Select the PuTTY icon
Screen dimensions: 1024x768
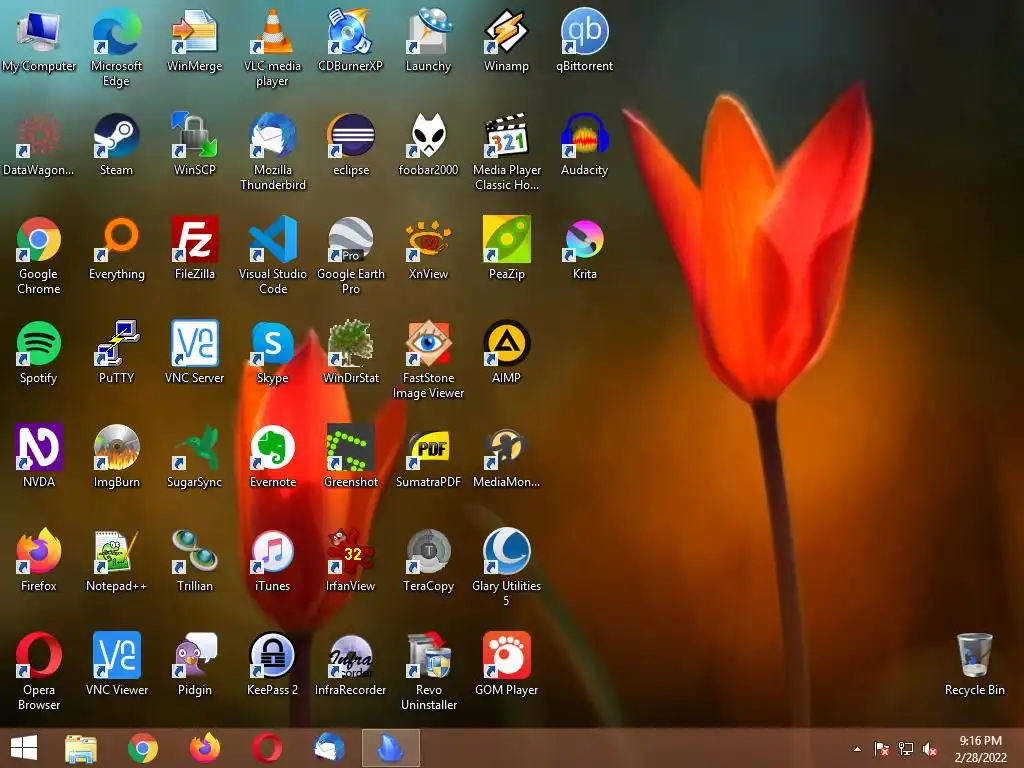coord(116,343)
